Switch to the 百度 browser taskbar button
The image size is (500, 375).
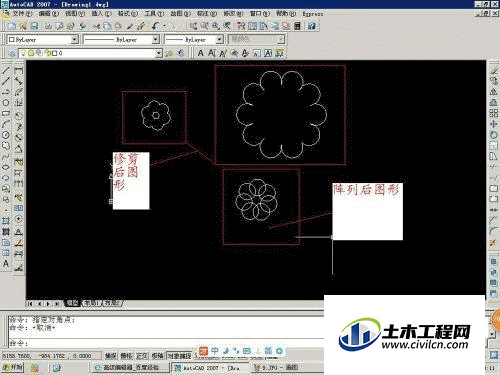(x=131, y=368)
